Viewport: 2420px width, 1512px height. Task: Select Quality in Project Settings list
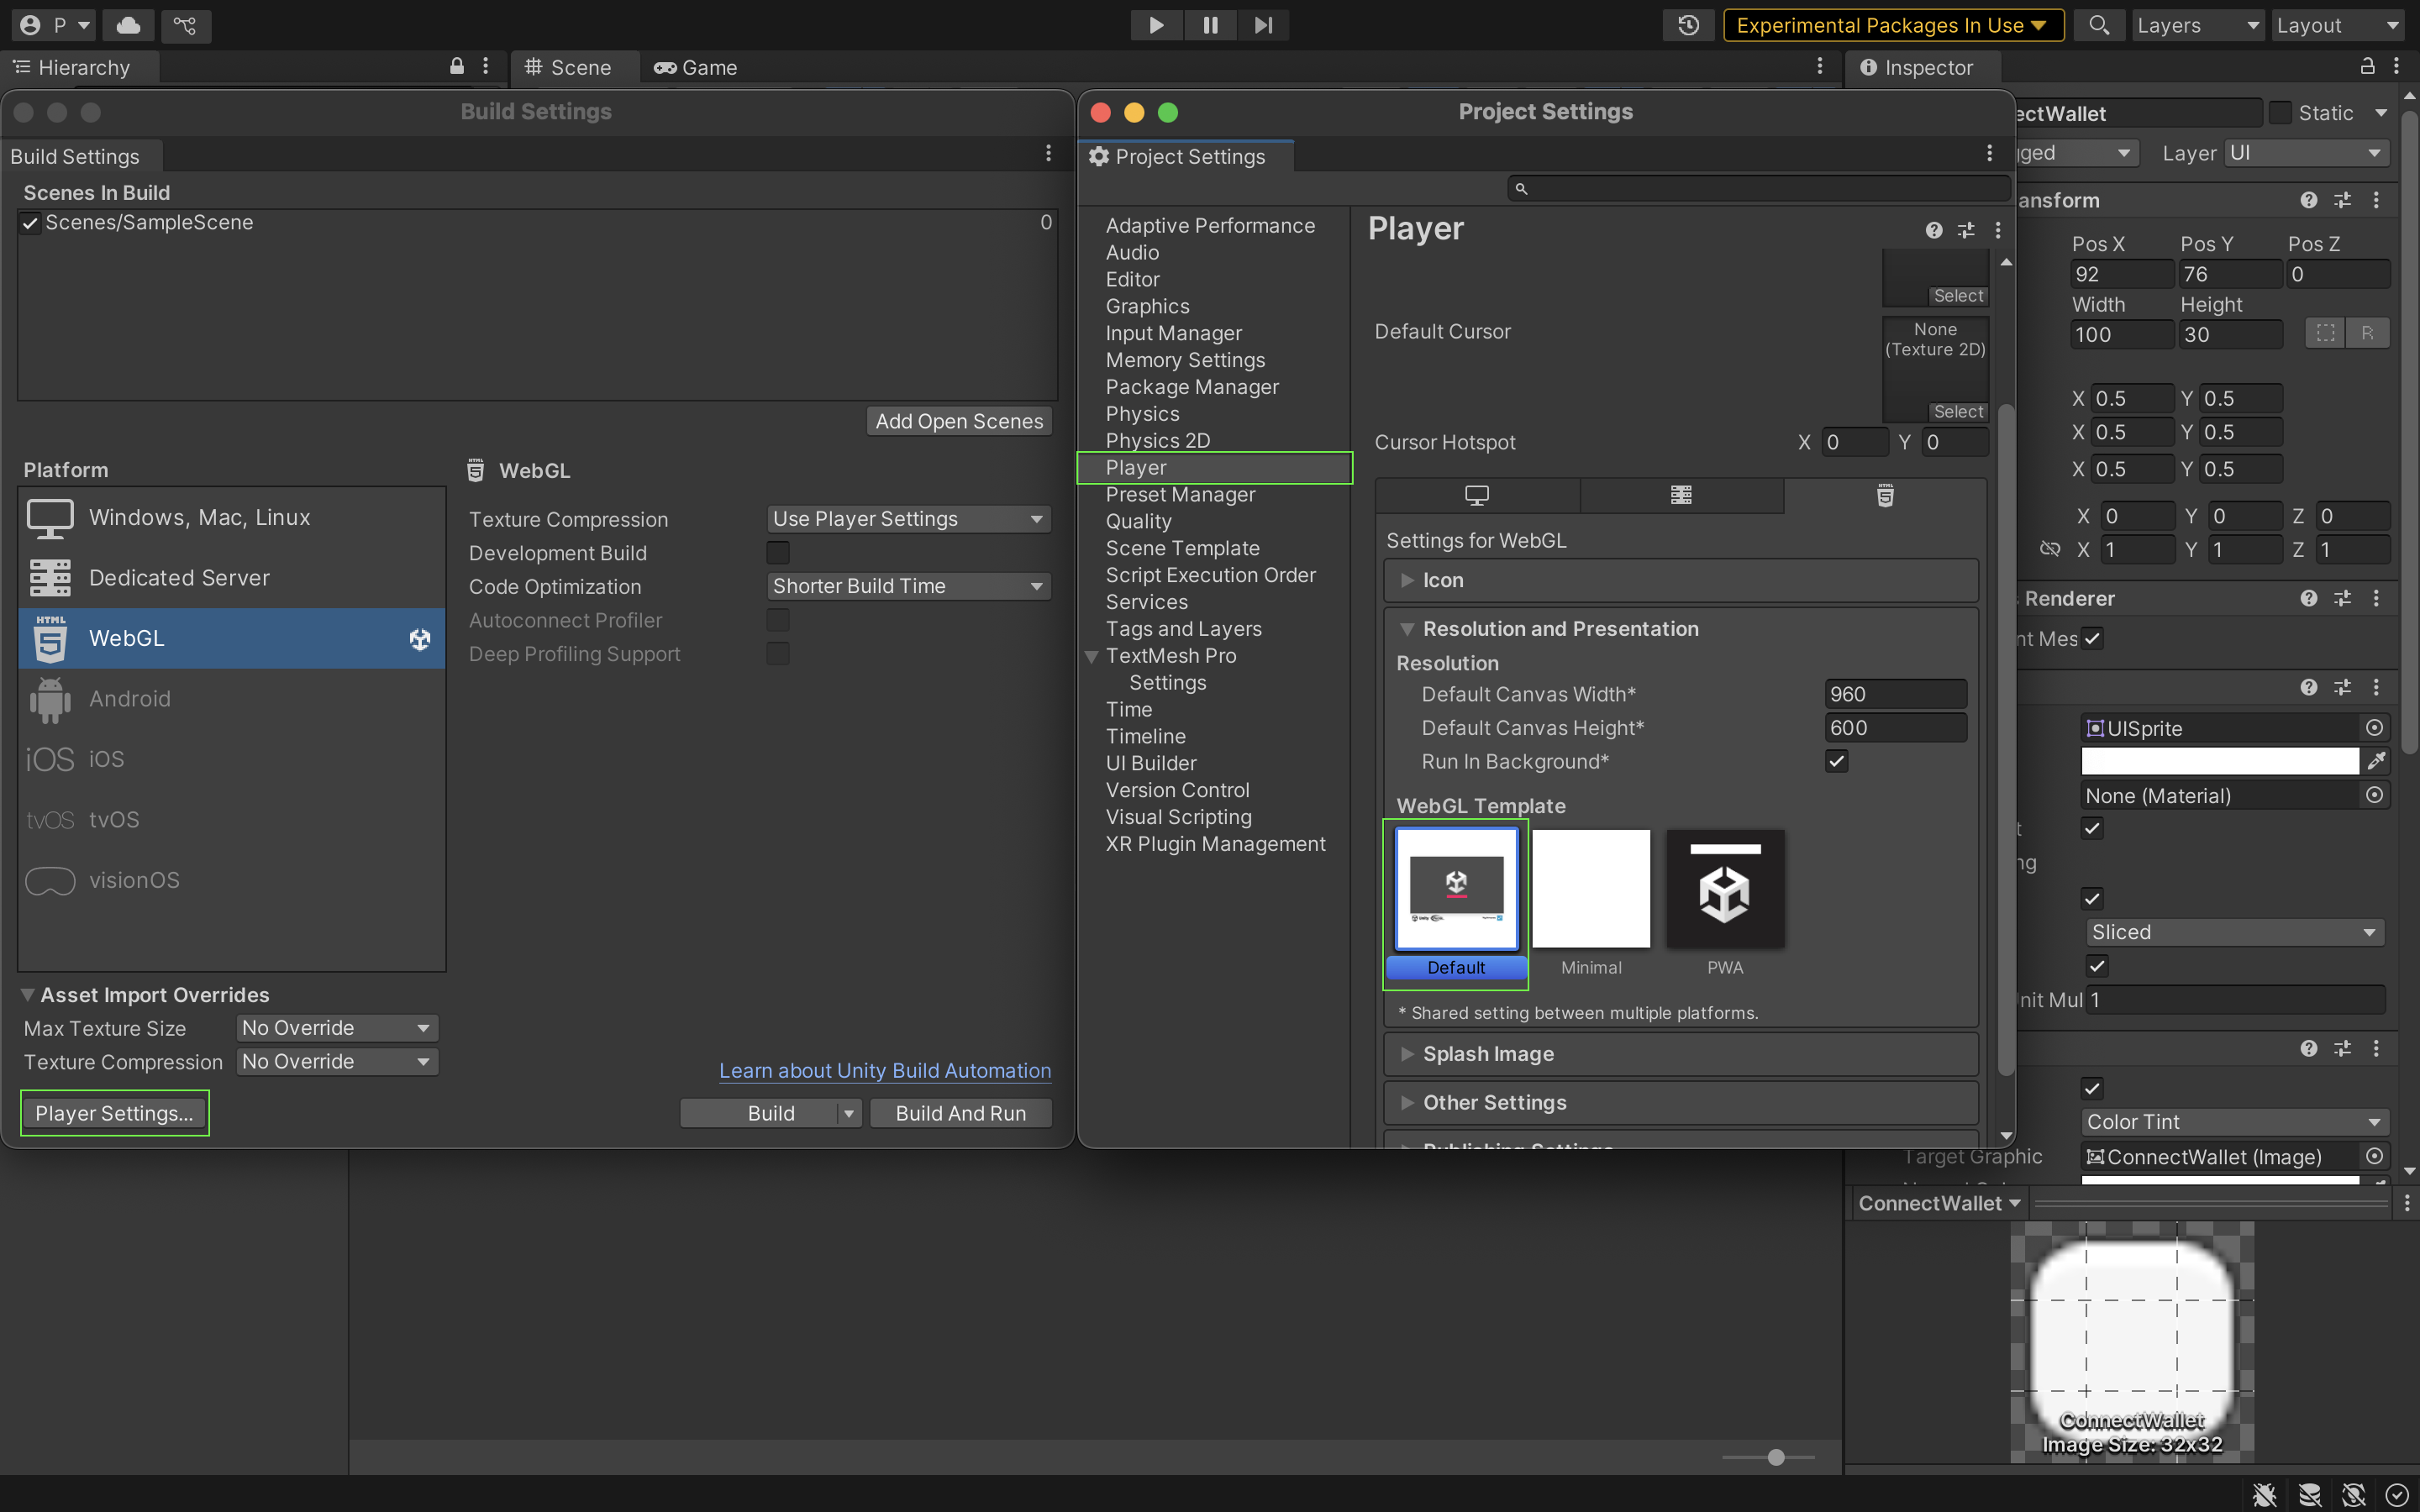1138,521
